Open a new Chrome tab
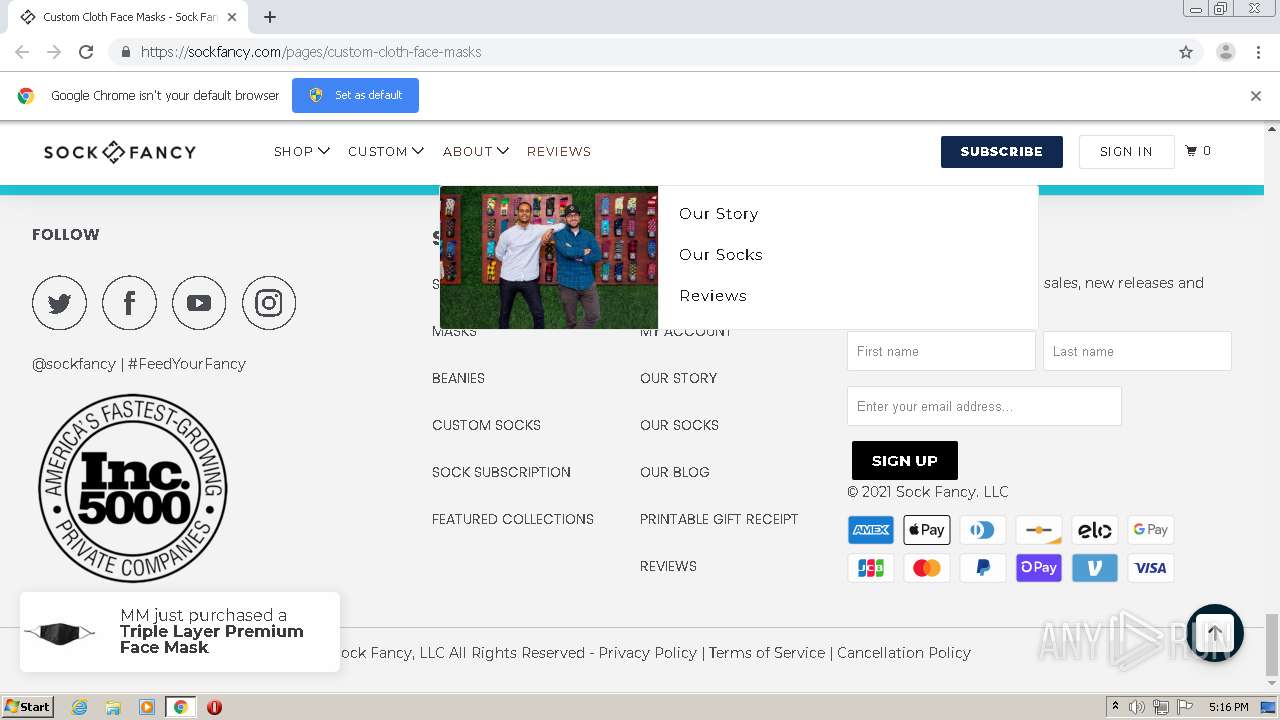This screenshot has height=720, width=1280. coord(270,17)
